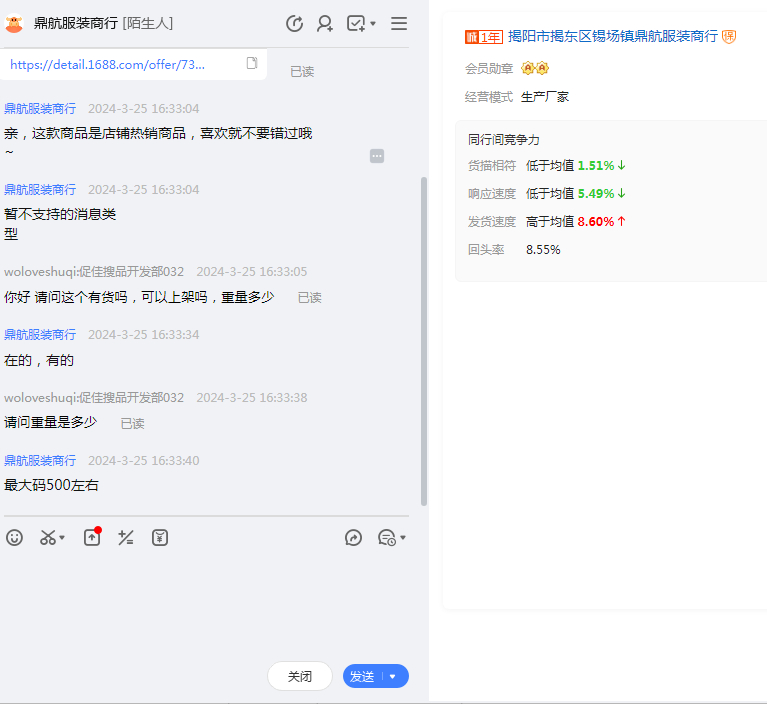Click the message options ellipsis bubble
Image resolution: width=767 pixels, height=704 pixels.
(x=377, y=156)
